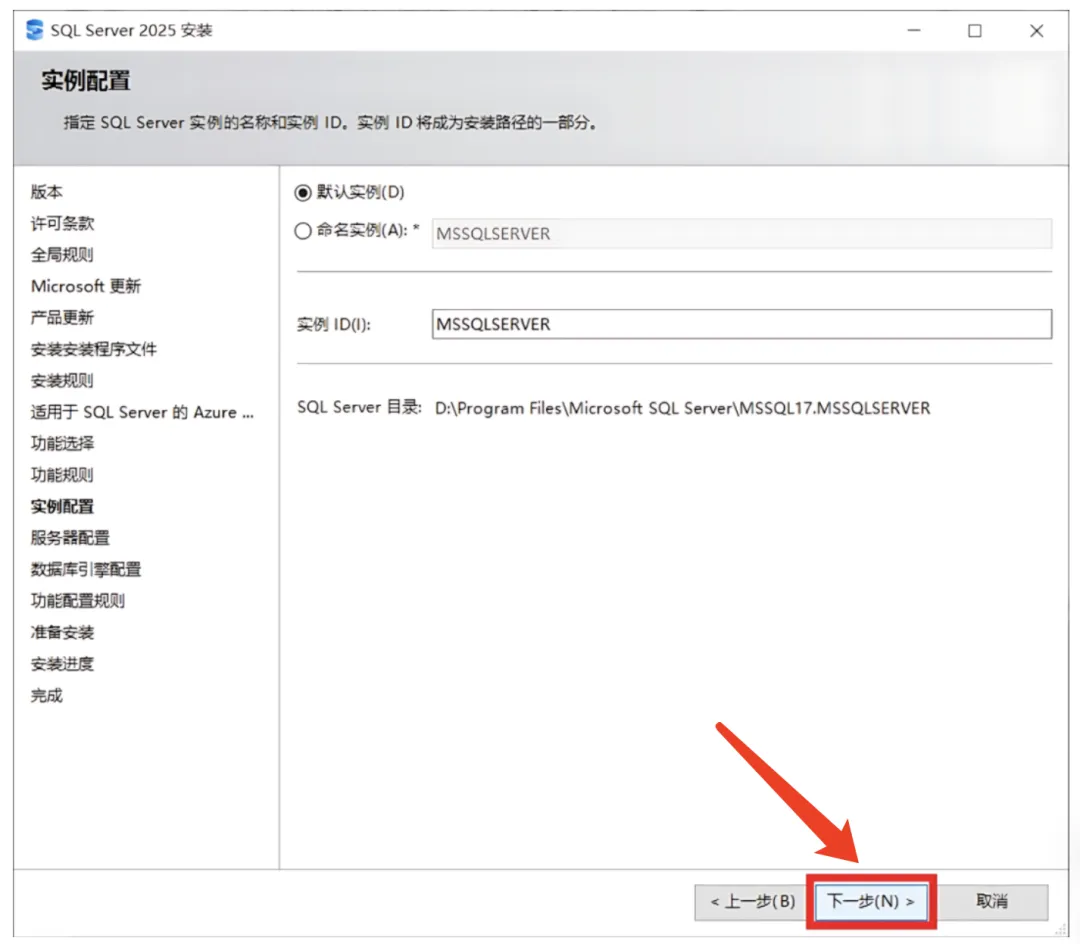Click the named instance MSSQLSERVER text field

click(742, 233)
